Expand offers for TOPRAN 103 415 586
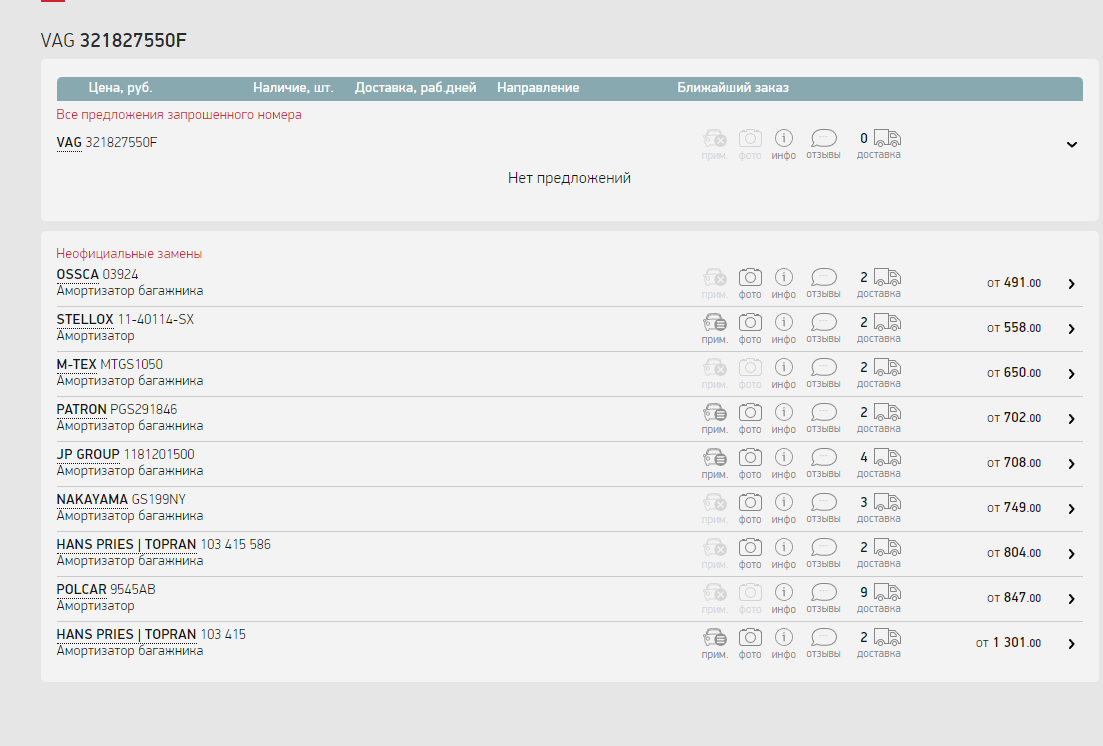 (x=1071, y=554)
